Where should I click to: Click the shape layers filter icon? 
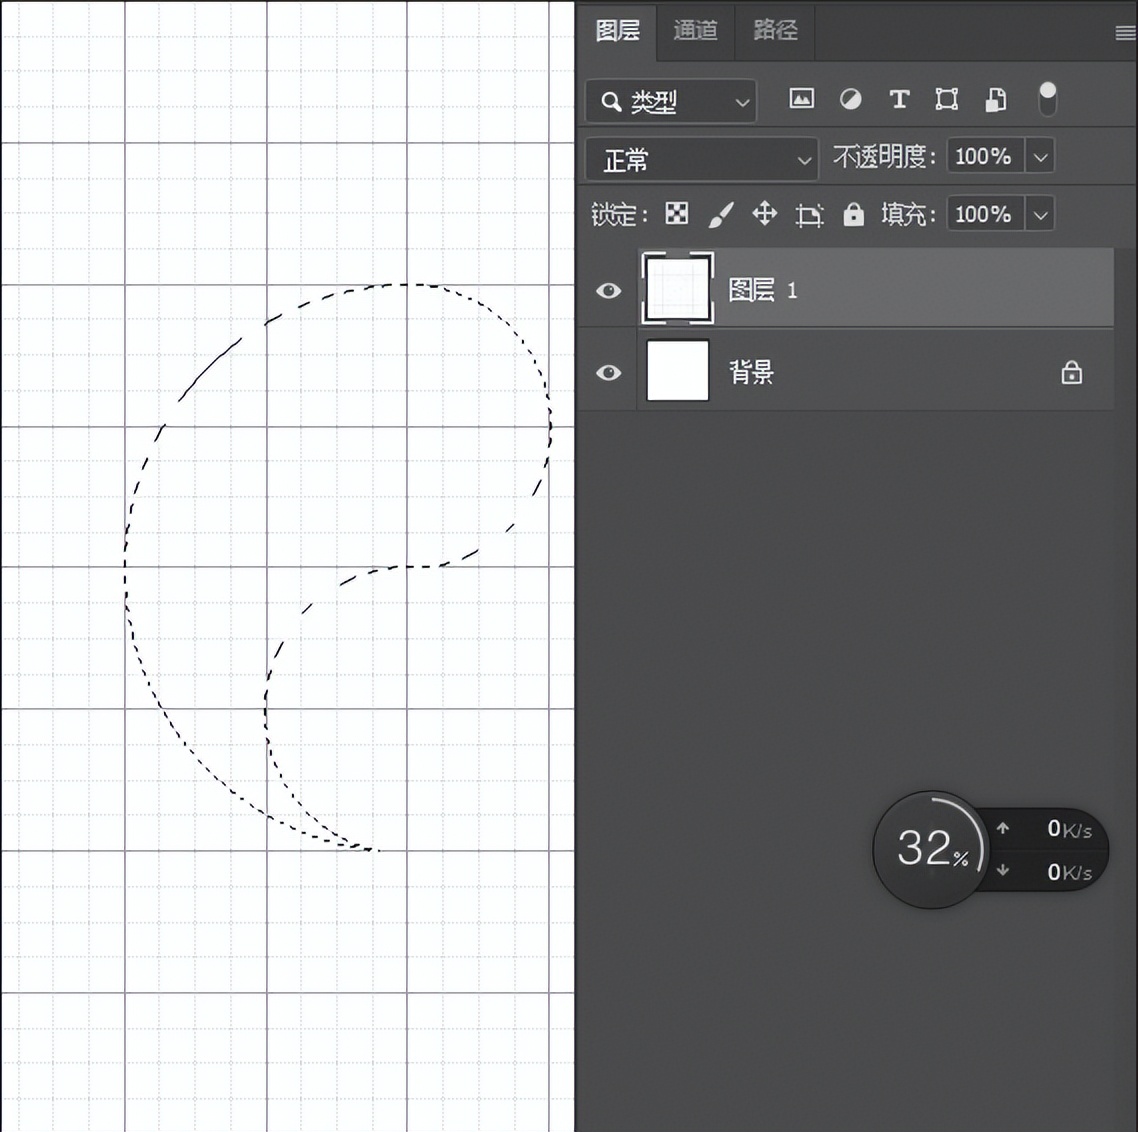pos(946,99)
